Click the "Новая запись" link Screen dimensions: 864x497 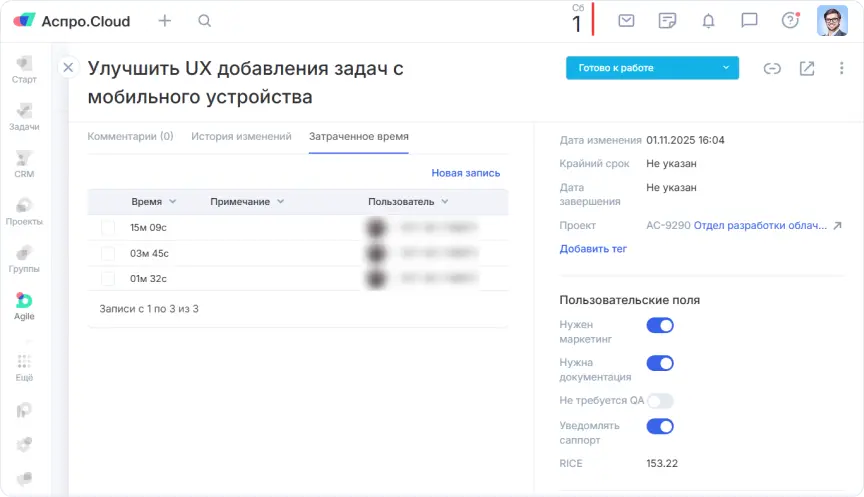pyautogui.click(x=465, y=173)
